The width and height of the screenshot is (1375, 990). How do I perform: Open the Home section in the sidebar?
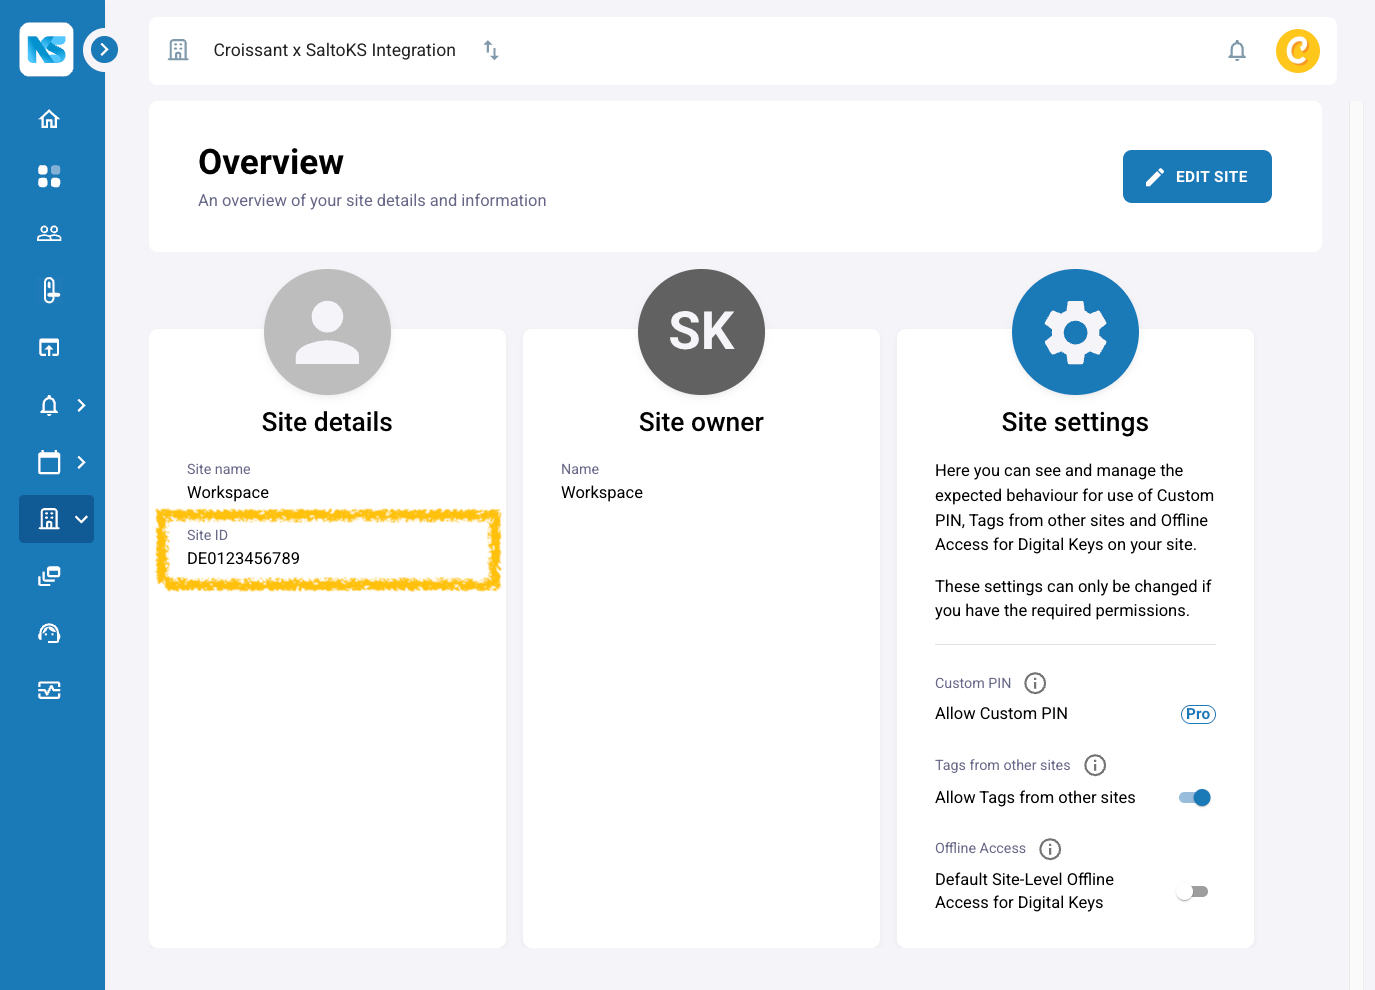click(x=48, y=118)
